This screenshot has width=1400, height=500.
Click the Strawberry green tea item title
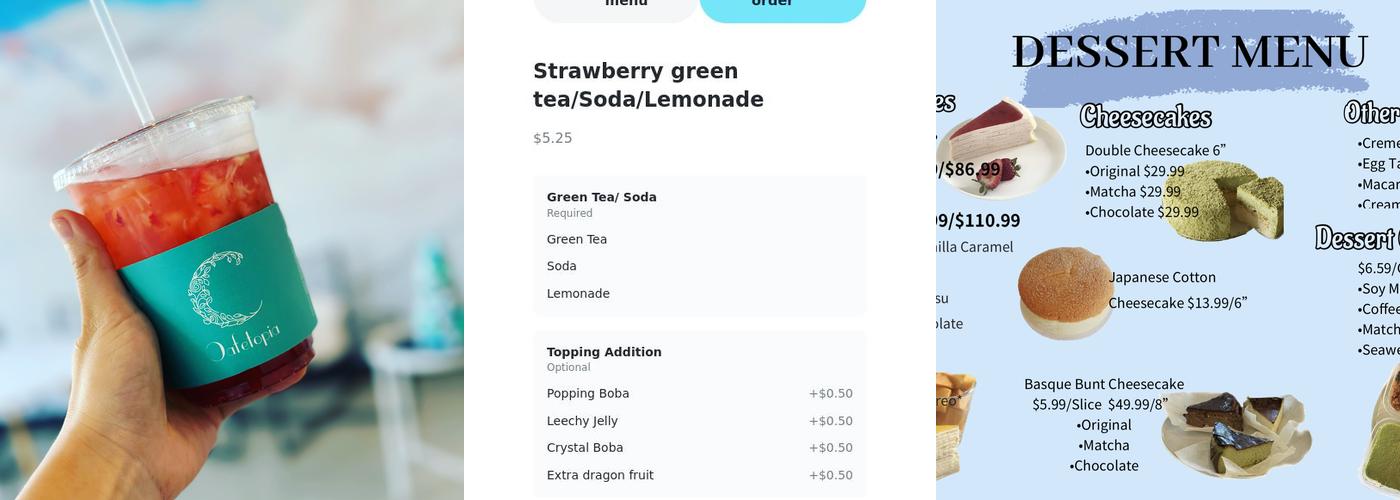pyautogui.click(x=648, y=85)
